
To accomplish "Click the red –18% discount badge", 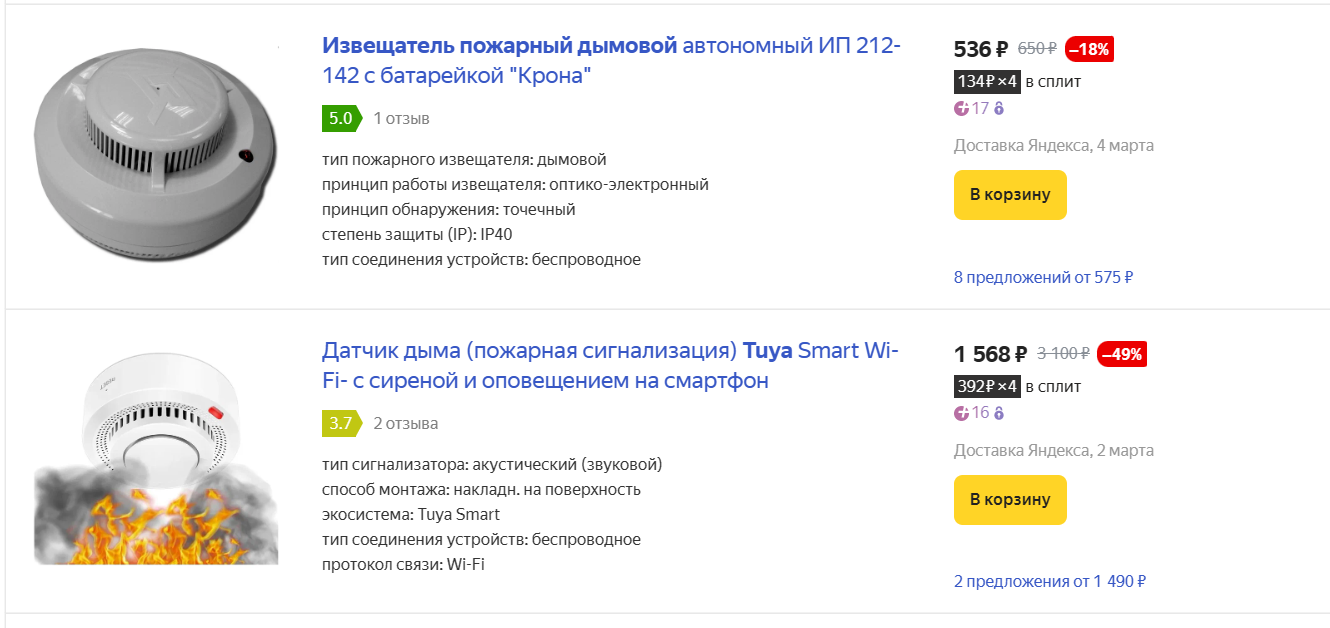I will [x=1089, y=49].
